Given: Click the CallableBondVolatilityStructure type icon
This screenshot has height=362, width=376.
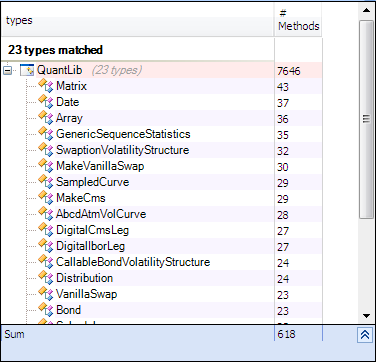Looking at the screenshot, I should pyautogui.click(x=46, y=262).
